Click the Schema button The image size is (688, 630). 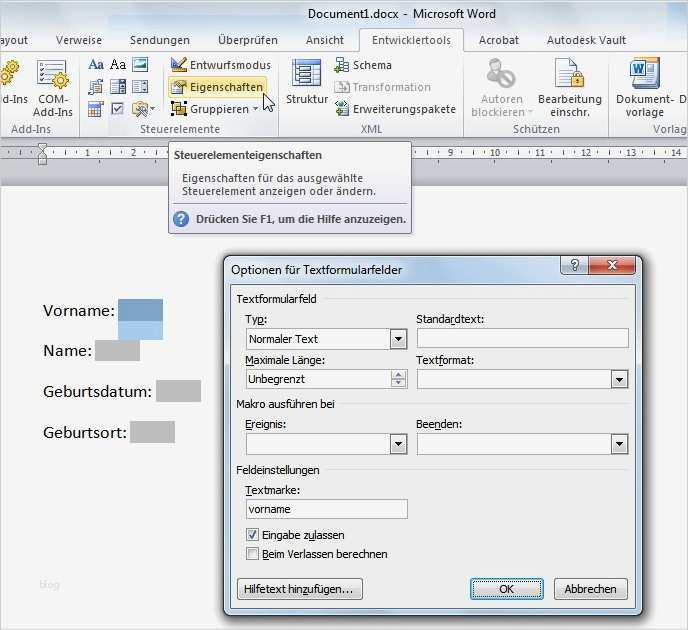[363, 65]
